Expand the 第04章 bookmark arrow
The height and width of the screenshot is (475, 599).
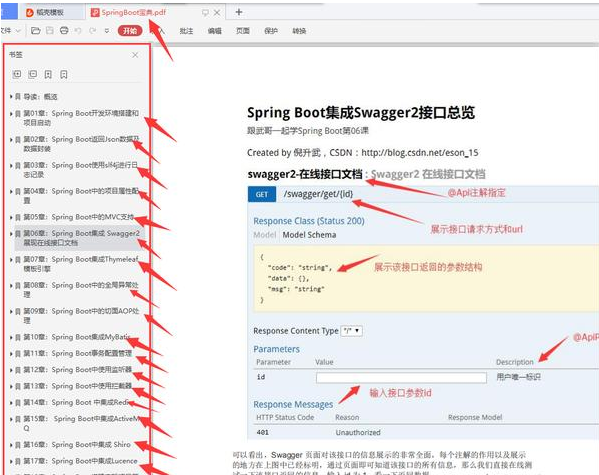click(11, 191)
